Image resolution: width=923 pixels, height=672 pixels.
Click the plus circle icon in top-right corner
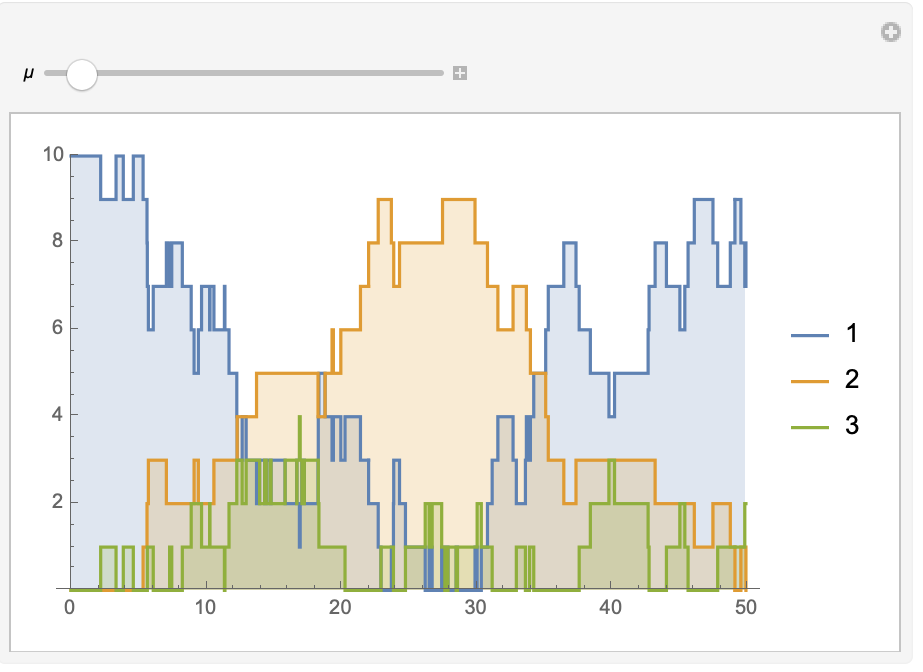[890, 33]
